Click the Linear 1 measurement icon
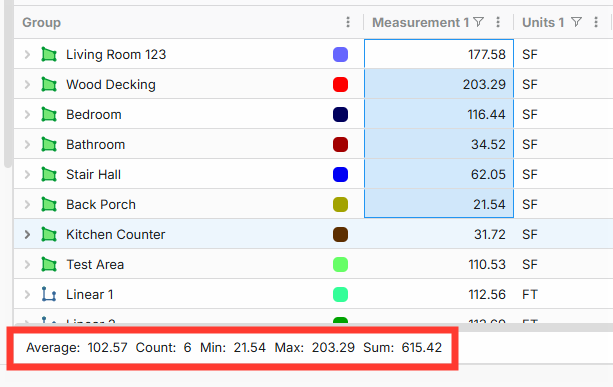The width and height of the screenshot is (613, 387). pos(49,294)
